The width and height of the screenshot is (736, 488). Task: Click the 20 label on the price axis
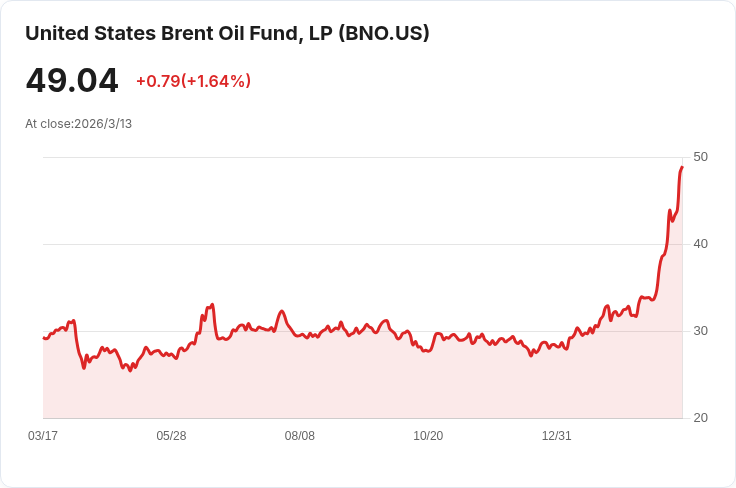coord(700,418)
